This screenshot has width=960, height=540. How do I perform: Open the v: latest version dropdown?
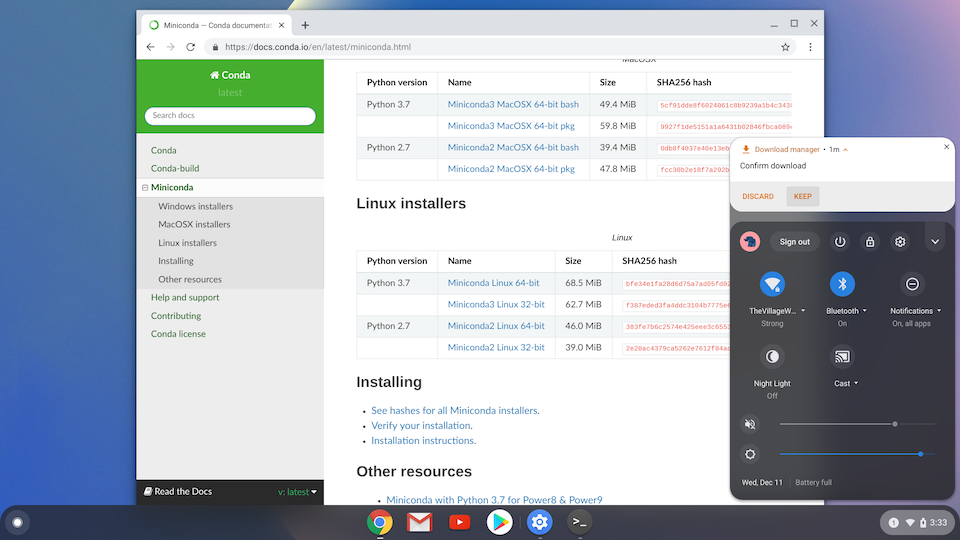(x=298, y=492)
